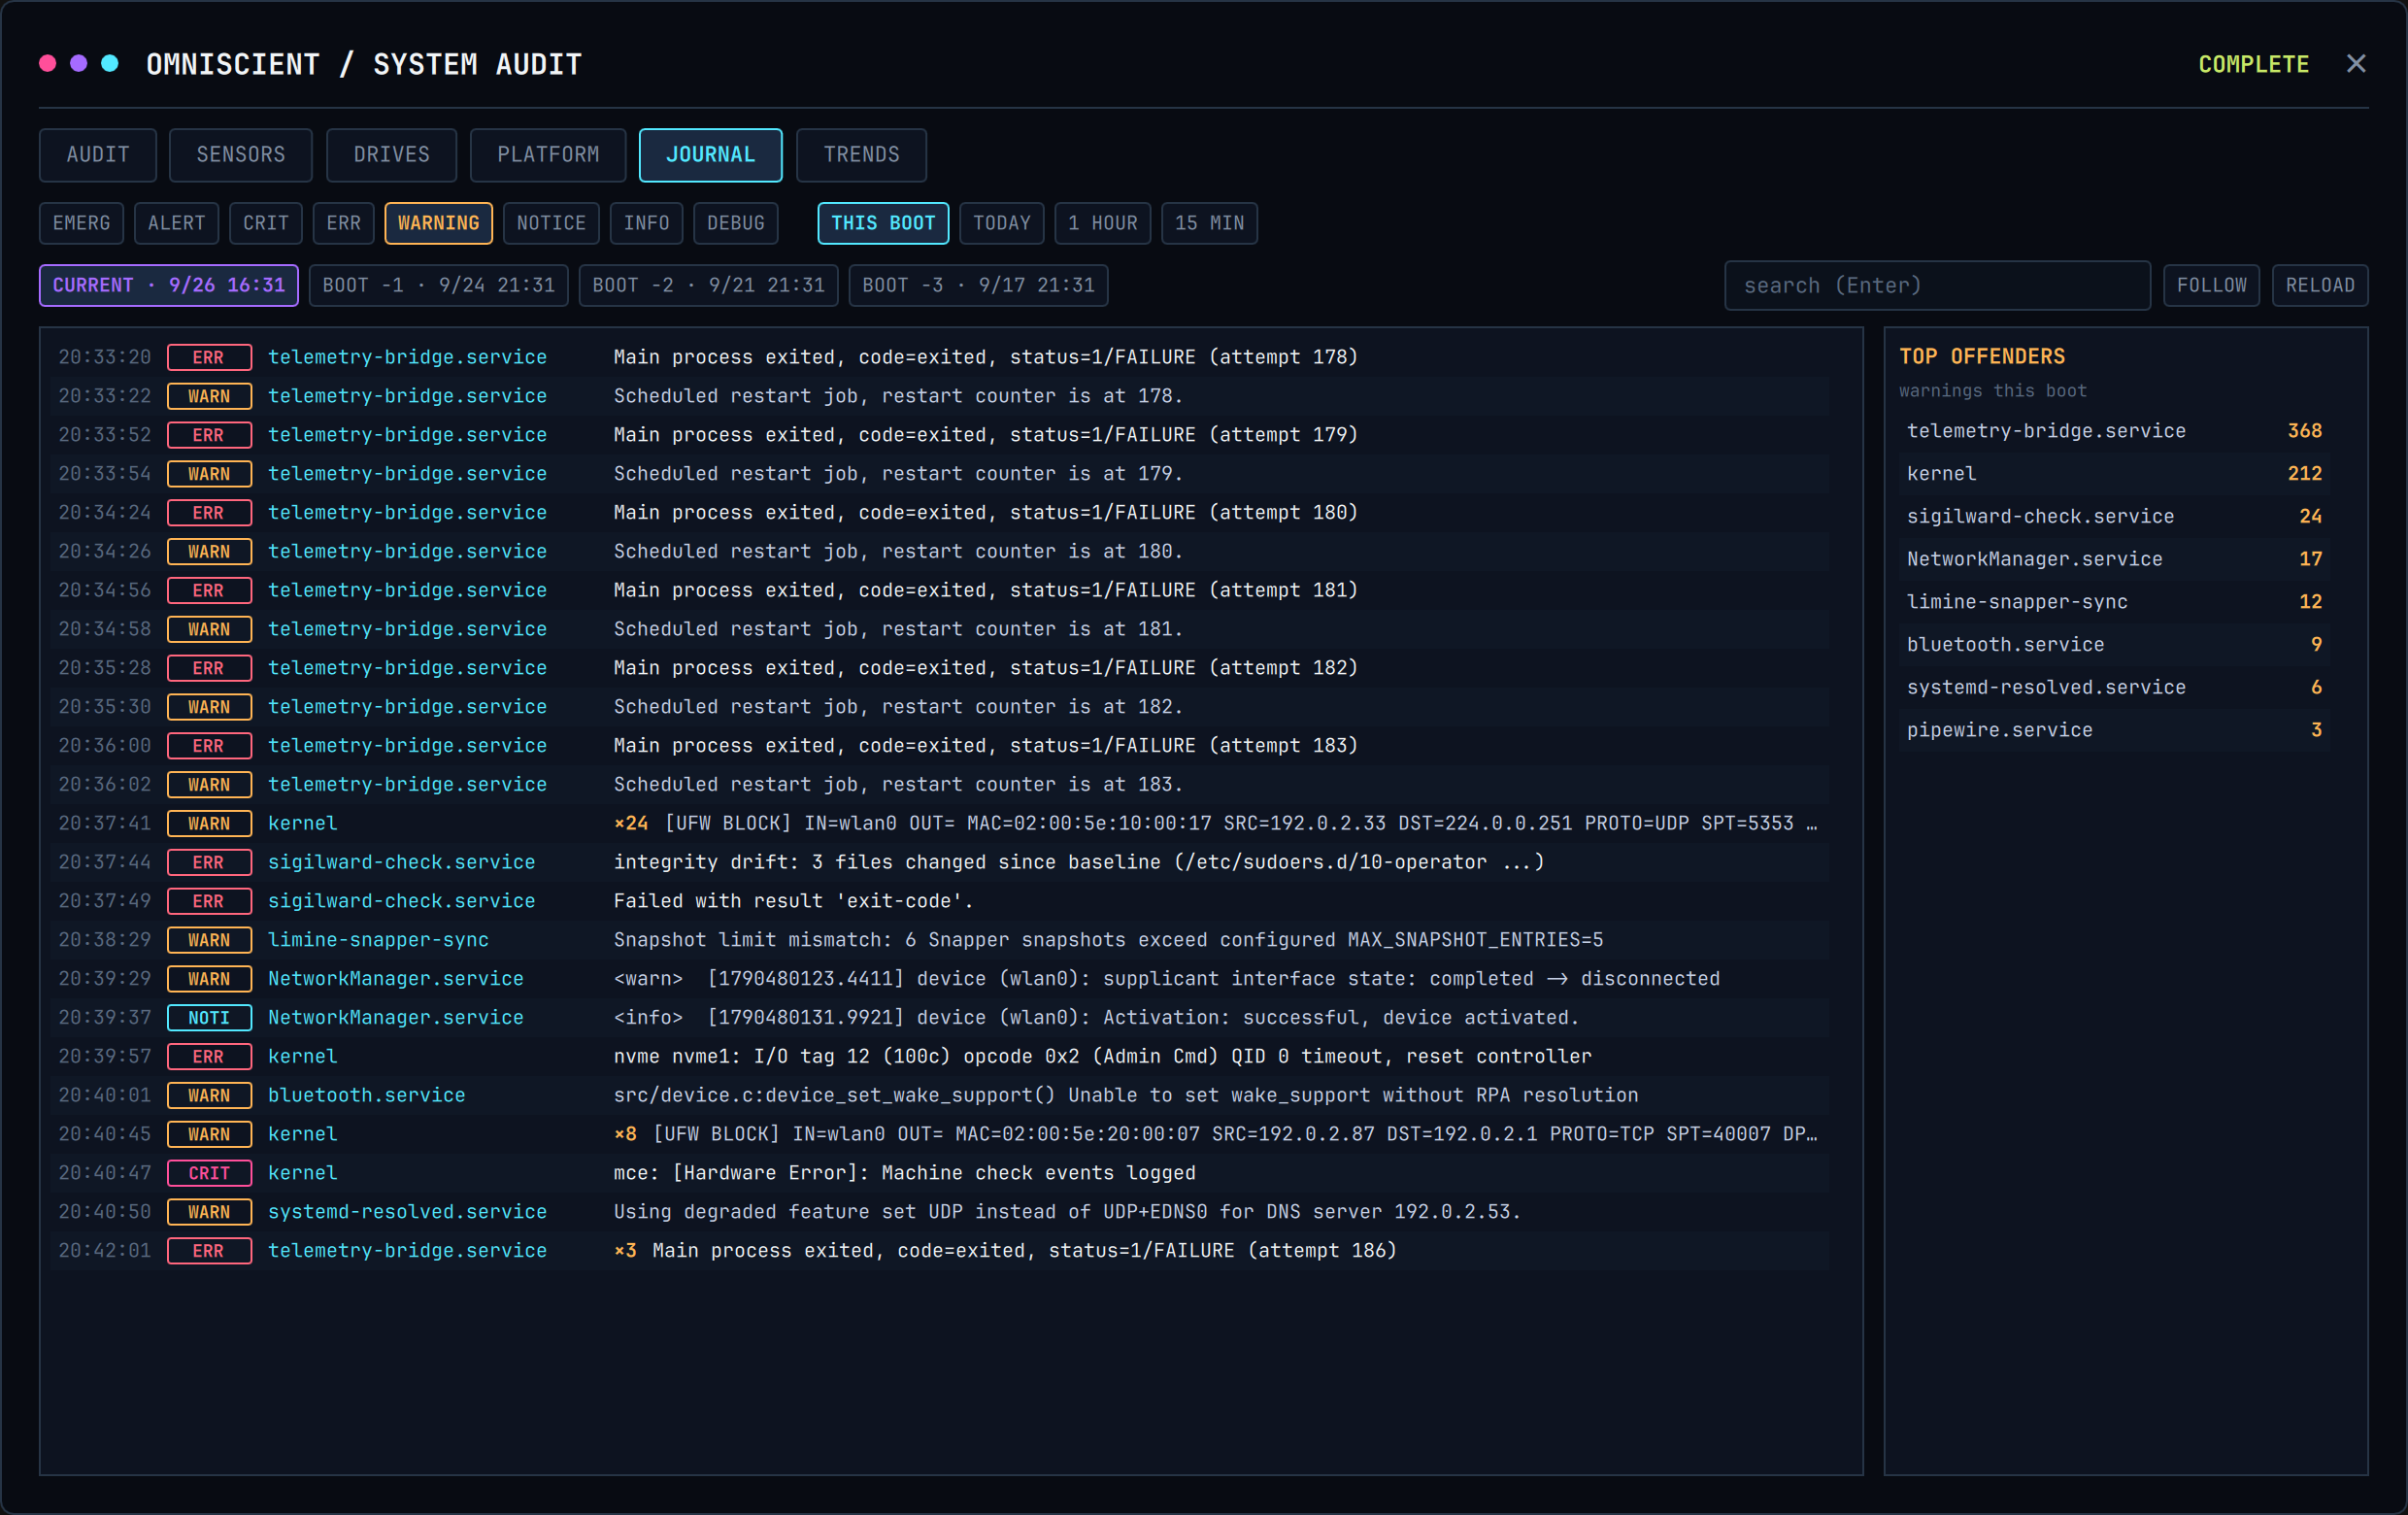Select the 15 MIN time range

[x=1209, y=223]
